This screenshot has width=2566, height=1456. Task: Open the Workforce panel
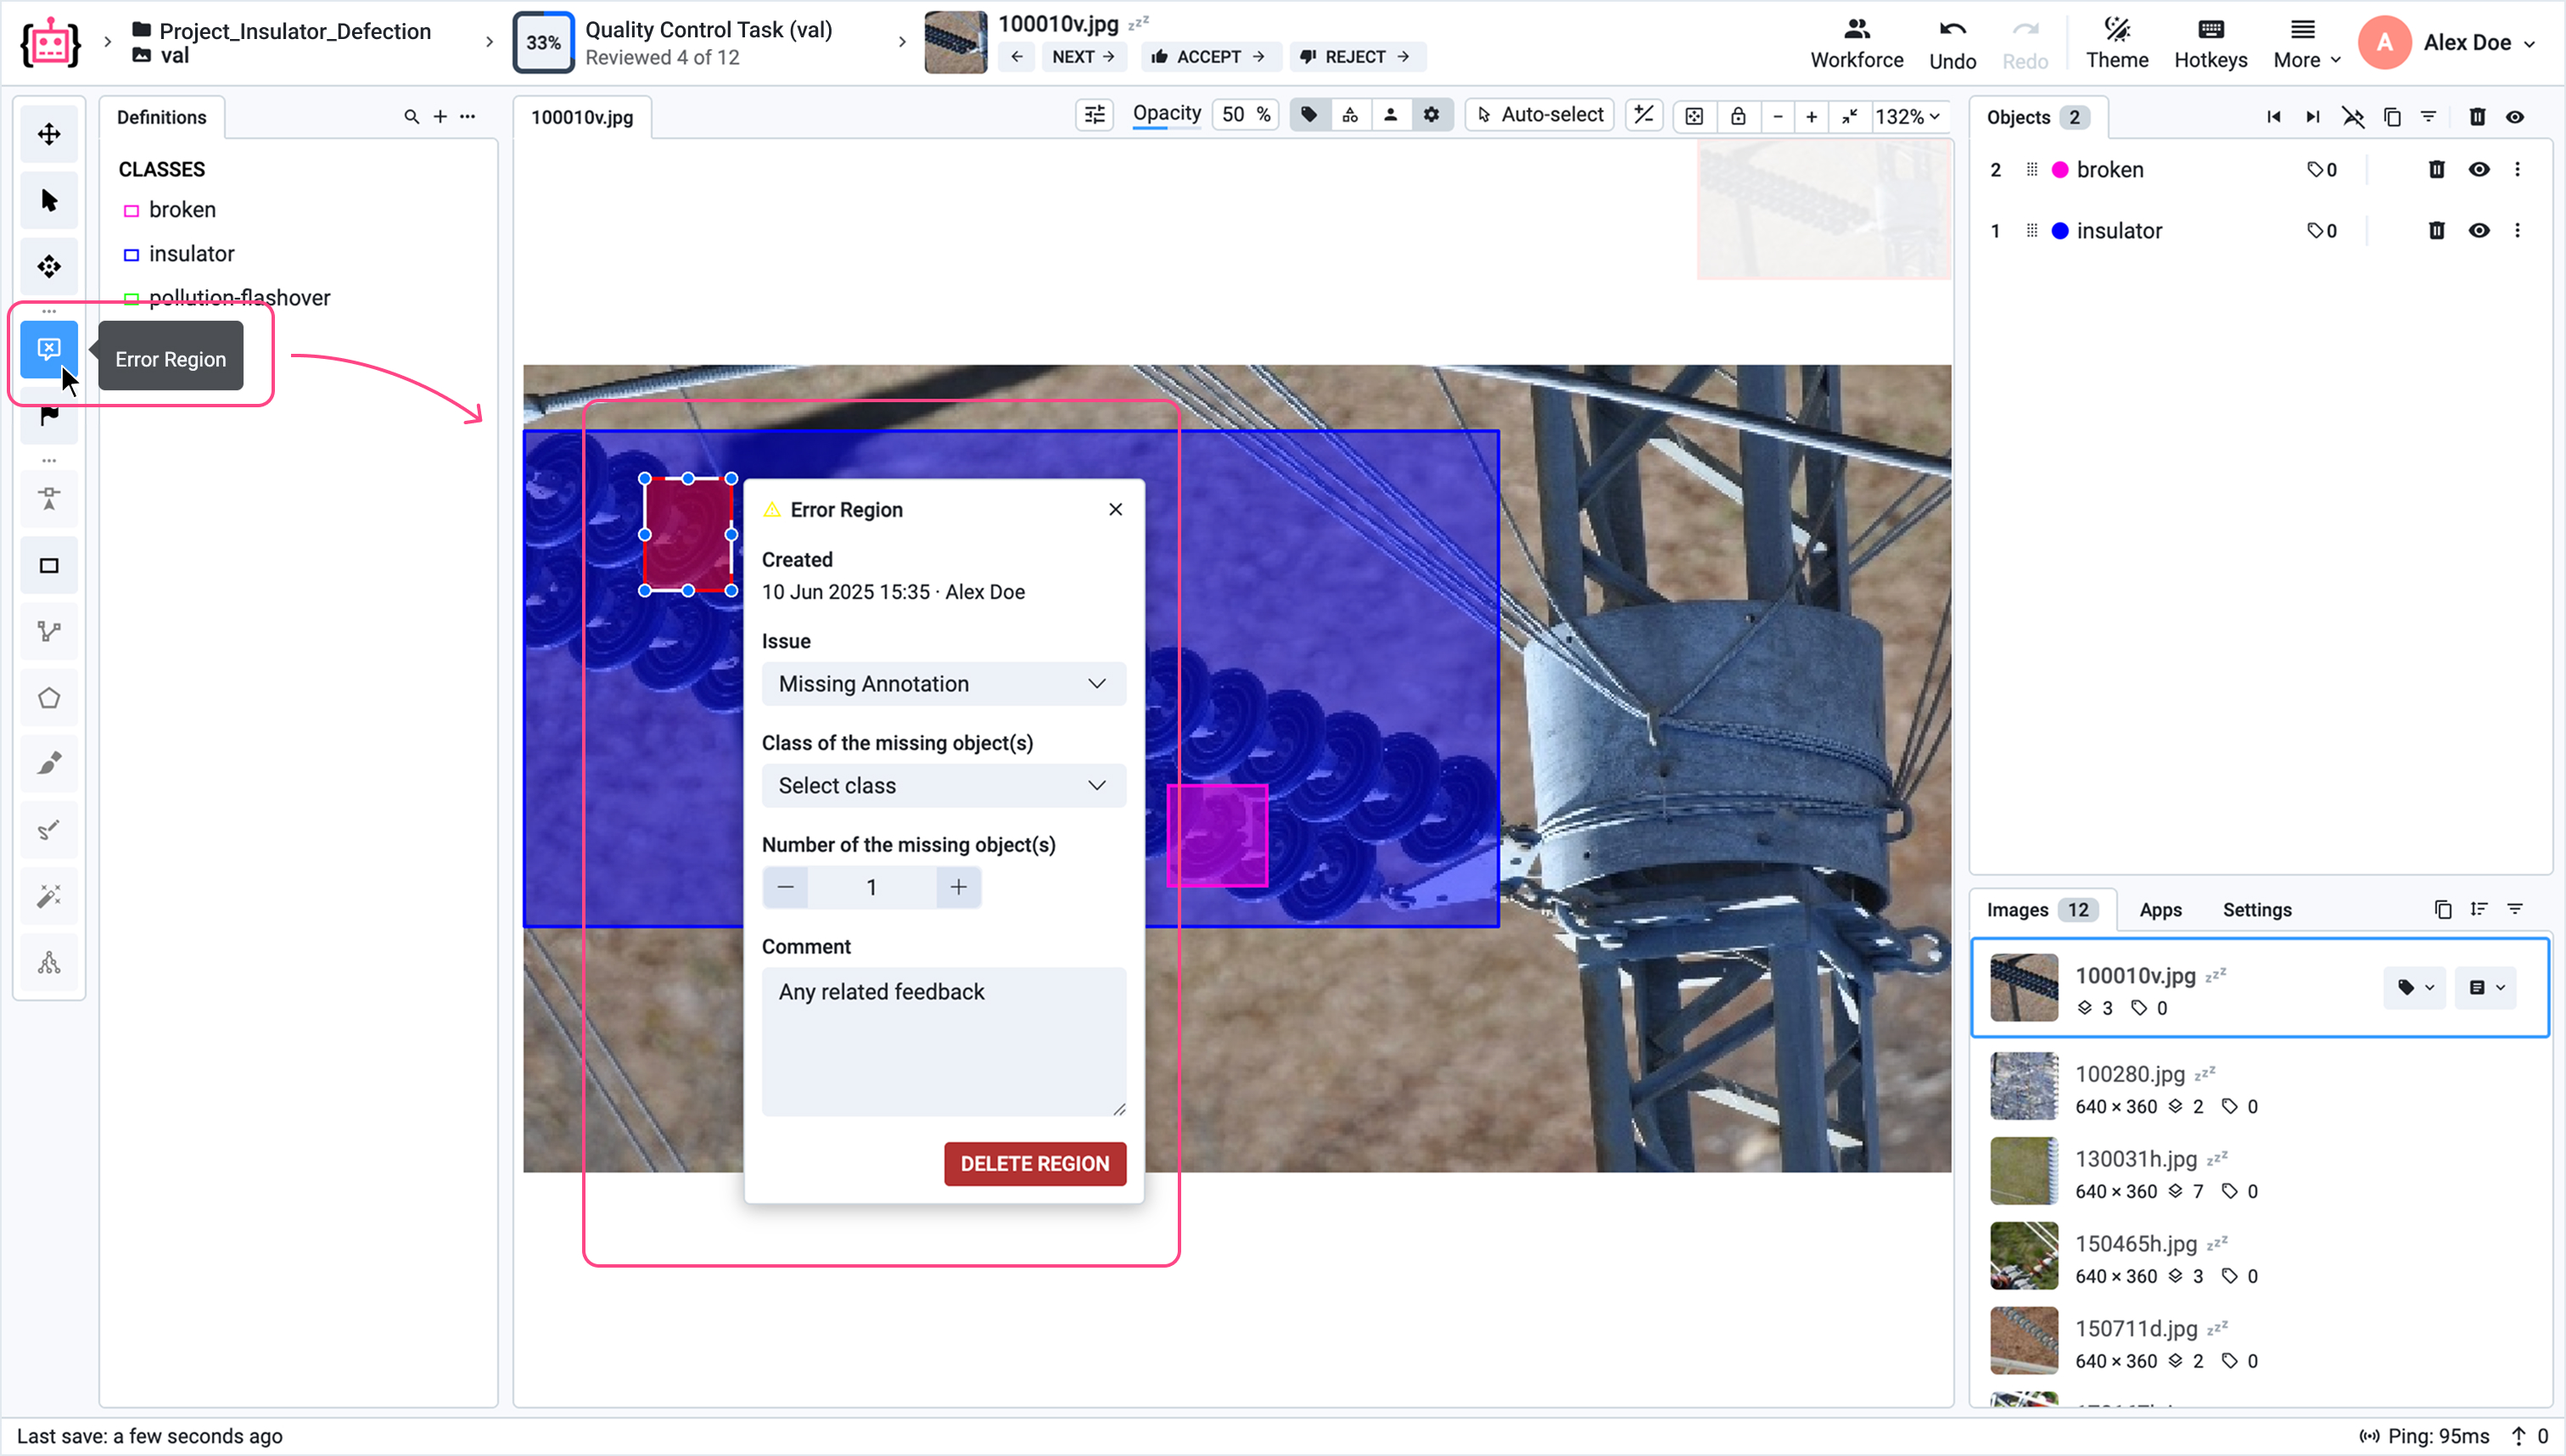tap(1856, 43)
